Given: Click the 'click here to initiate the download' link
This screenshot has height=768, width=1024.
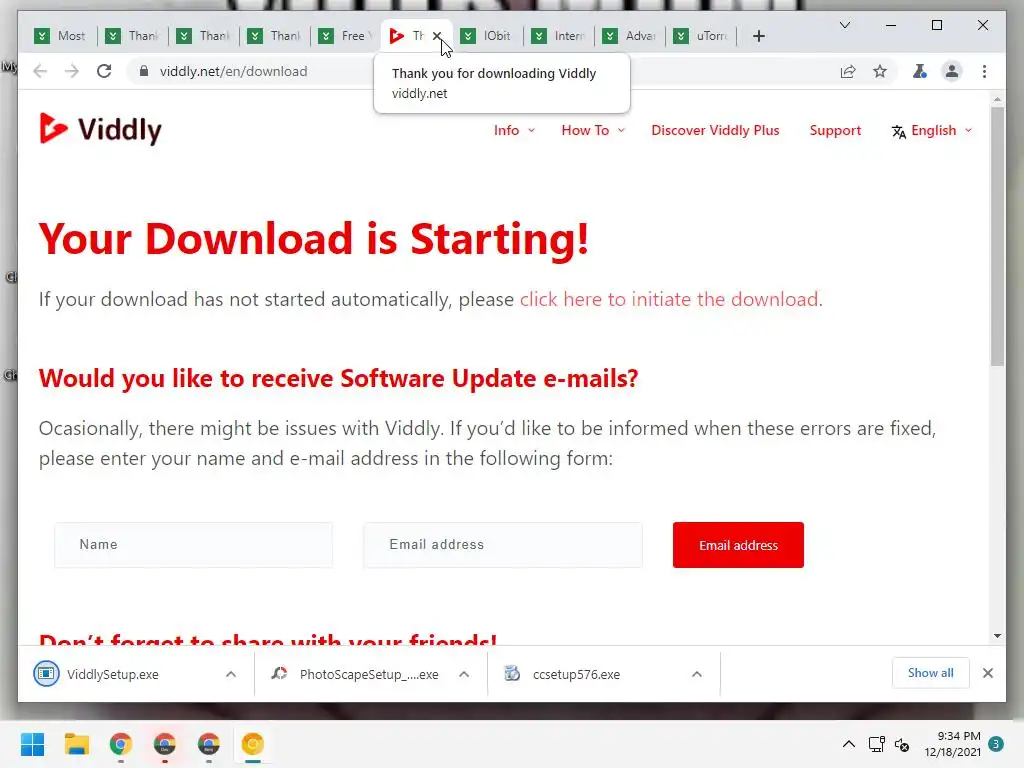Looking at the screenshot, I should coord(669,299).
